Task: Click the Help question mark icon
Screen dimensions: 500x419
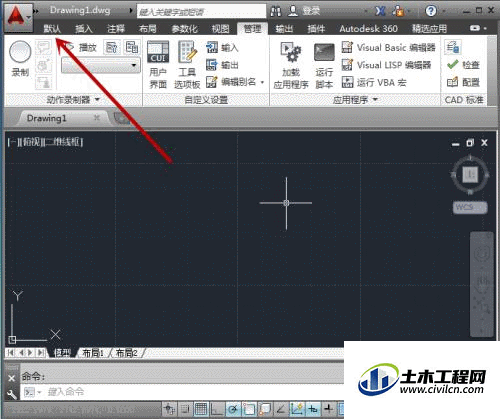Action: [431, 11]
